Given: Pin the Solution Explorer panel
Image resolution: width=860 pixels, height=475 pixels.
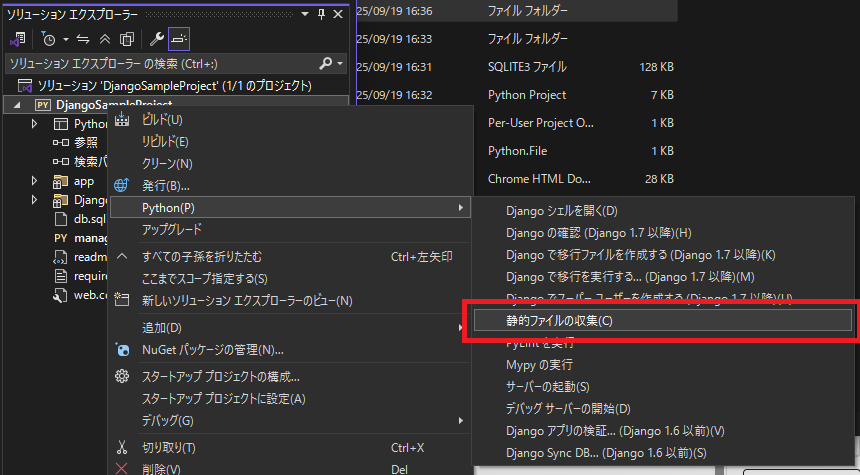Looking at the screenshot, I should [x=321, y=13].
